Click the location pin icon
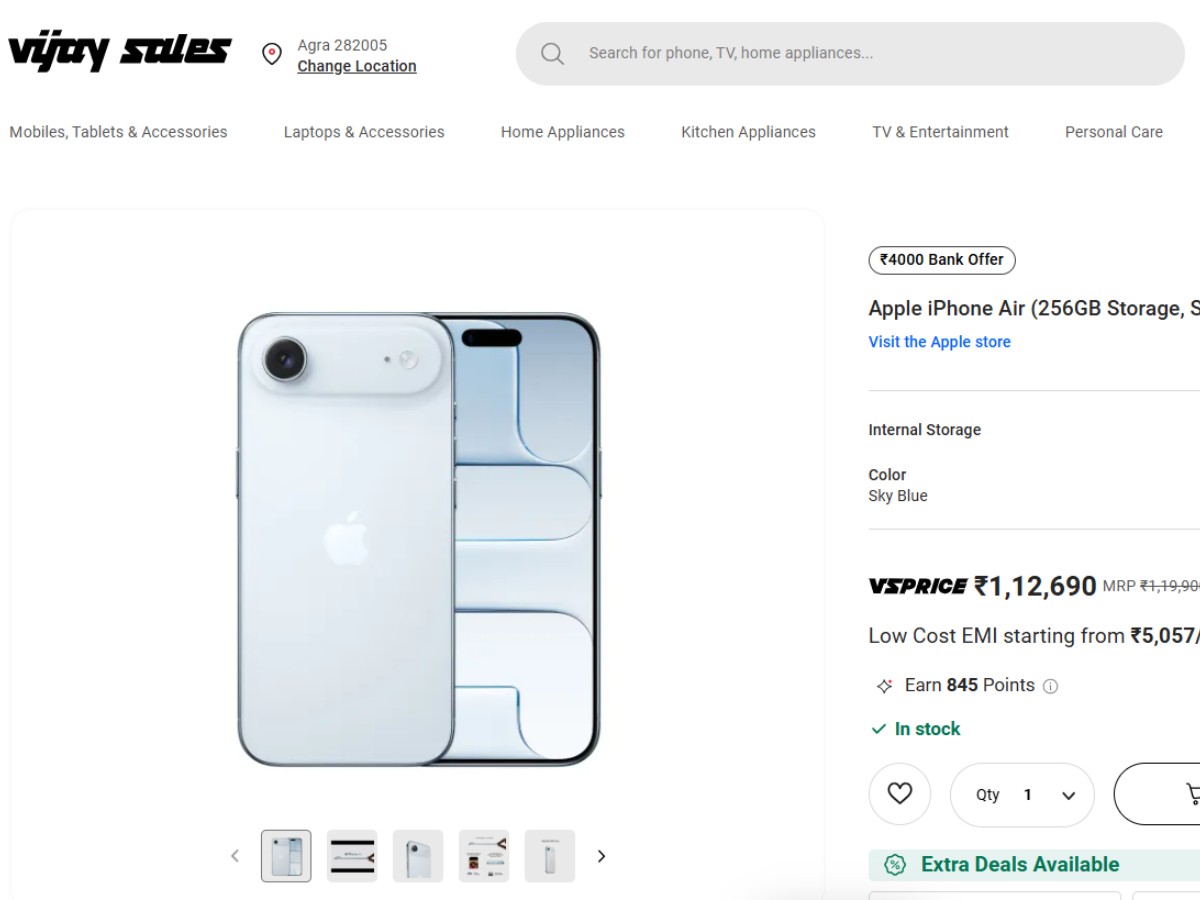This screenshot has width=1200, height=900. pyautogui.click(x=272, y=54)
